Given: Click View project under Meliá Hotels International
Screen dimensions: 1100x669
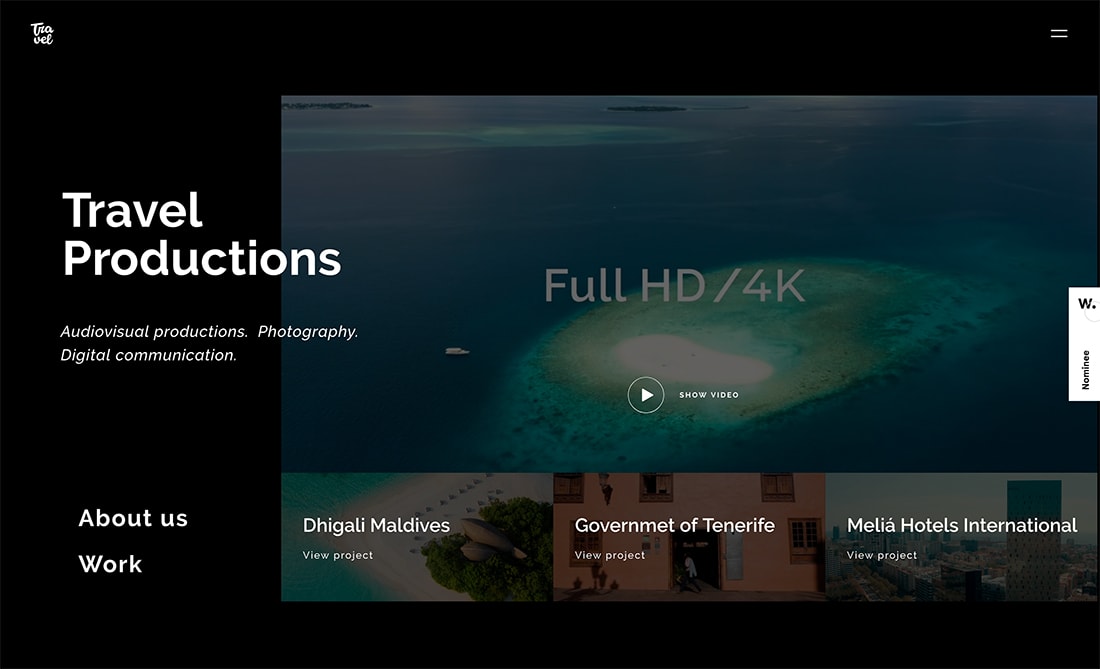Looking at the screenshot, I should coord(882,555).
